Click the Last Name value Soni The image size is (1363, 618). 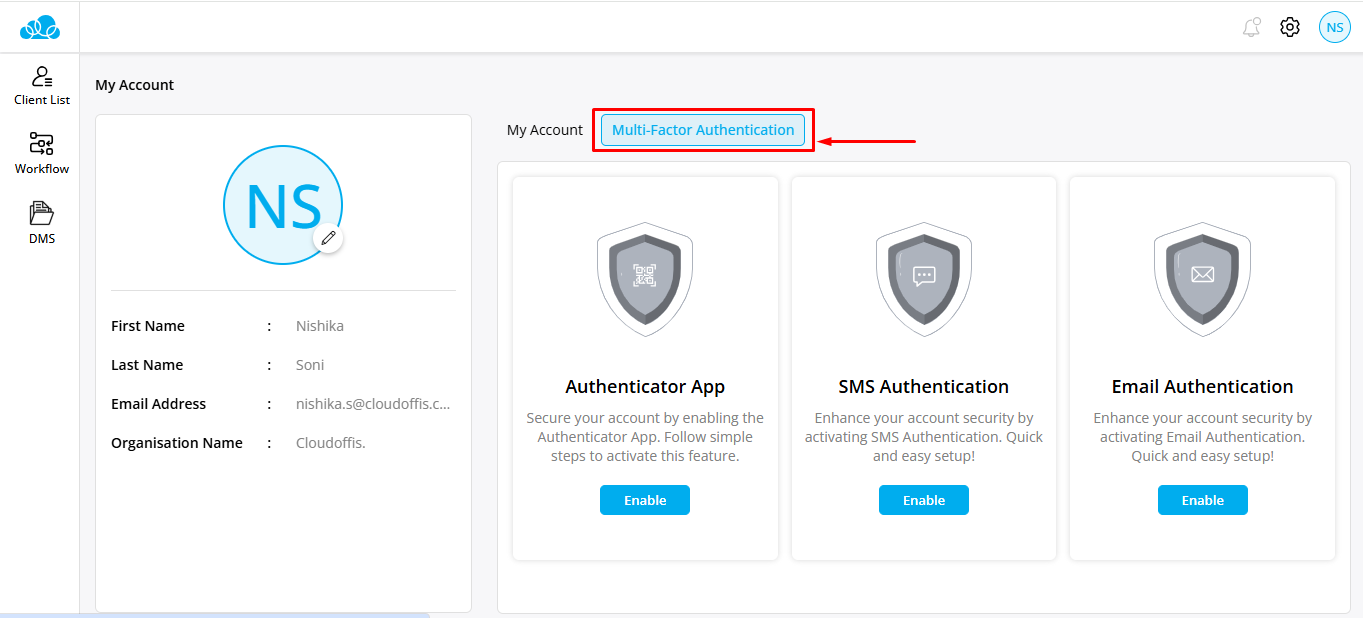tap(310, 365)
